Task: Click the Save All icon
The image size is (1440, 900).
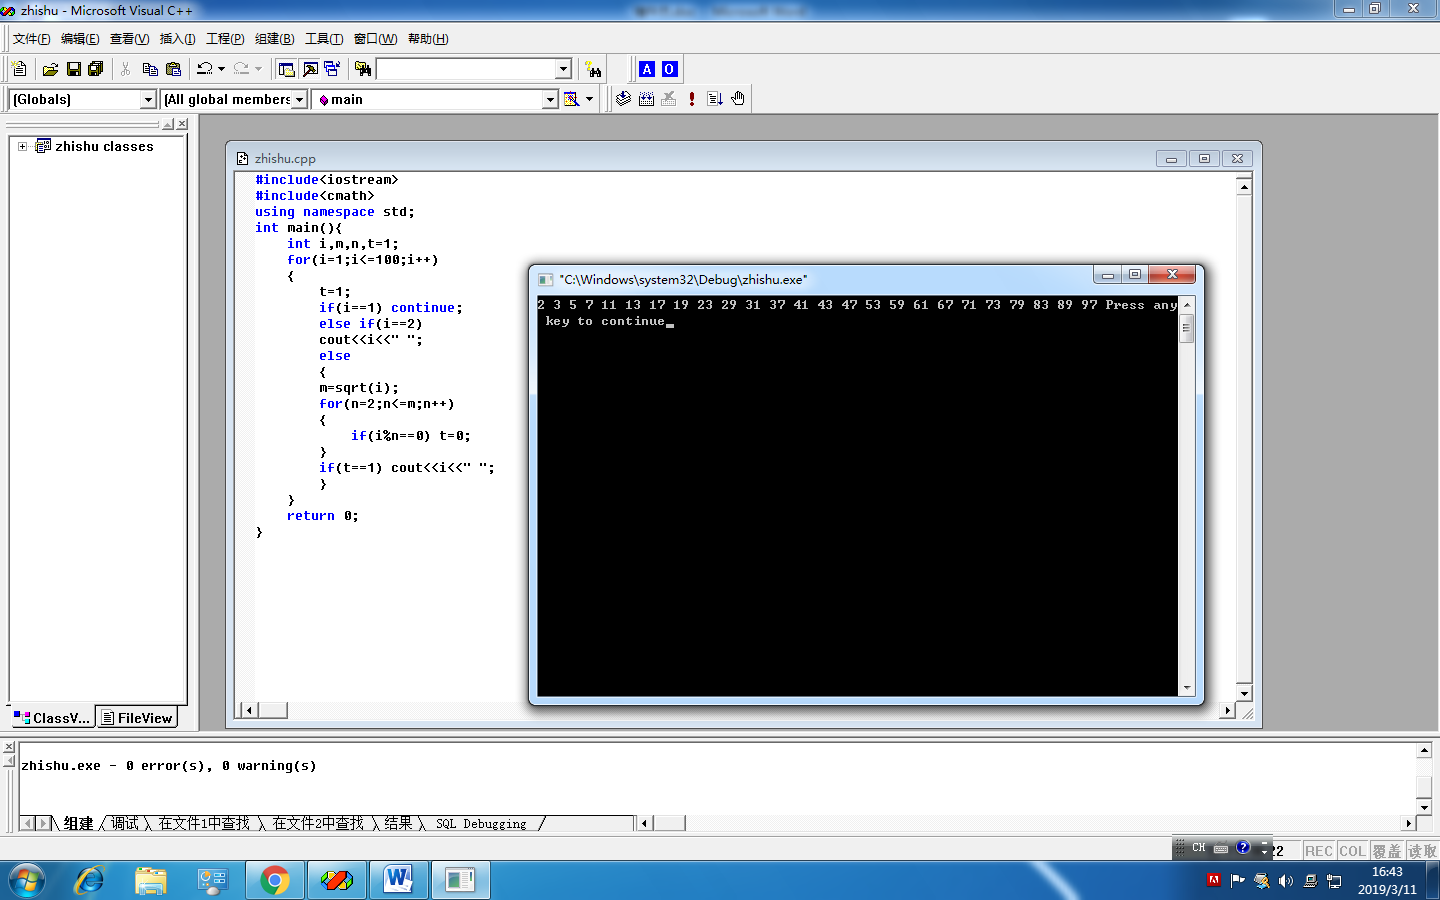Action: [95, 69]
